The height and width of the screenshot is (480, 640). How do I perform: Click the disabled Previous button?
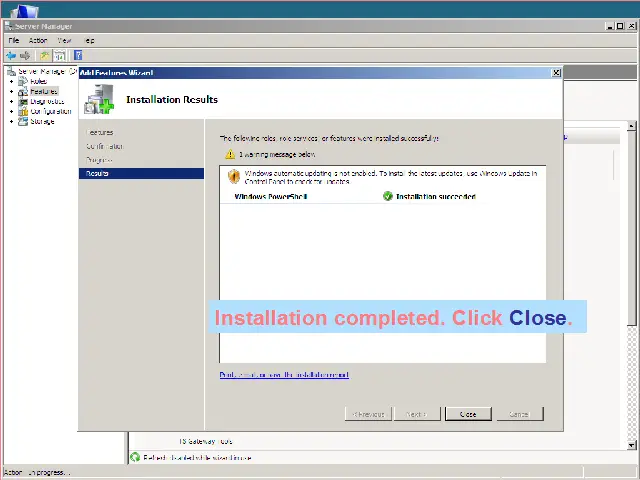pyautogui.click(x=368, y=414)
